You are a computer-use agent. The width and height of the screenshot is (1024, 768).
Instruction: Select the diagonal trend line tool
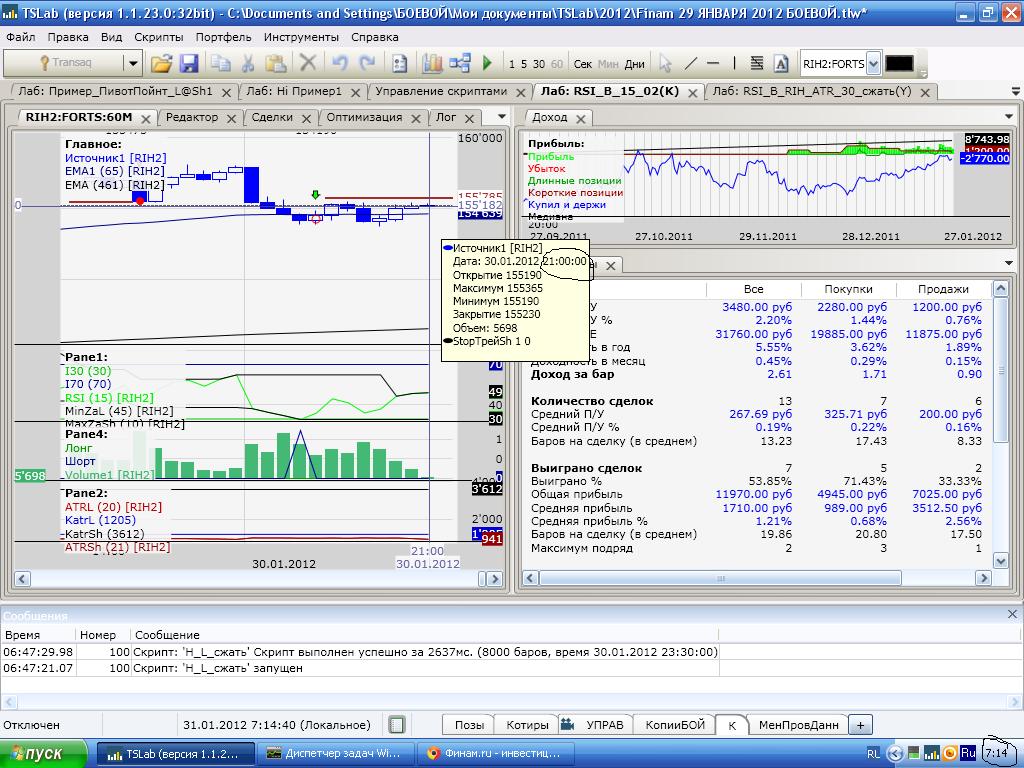pos(690,63)
